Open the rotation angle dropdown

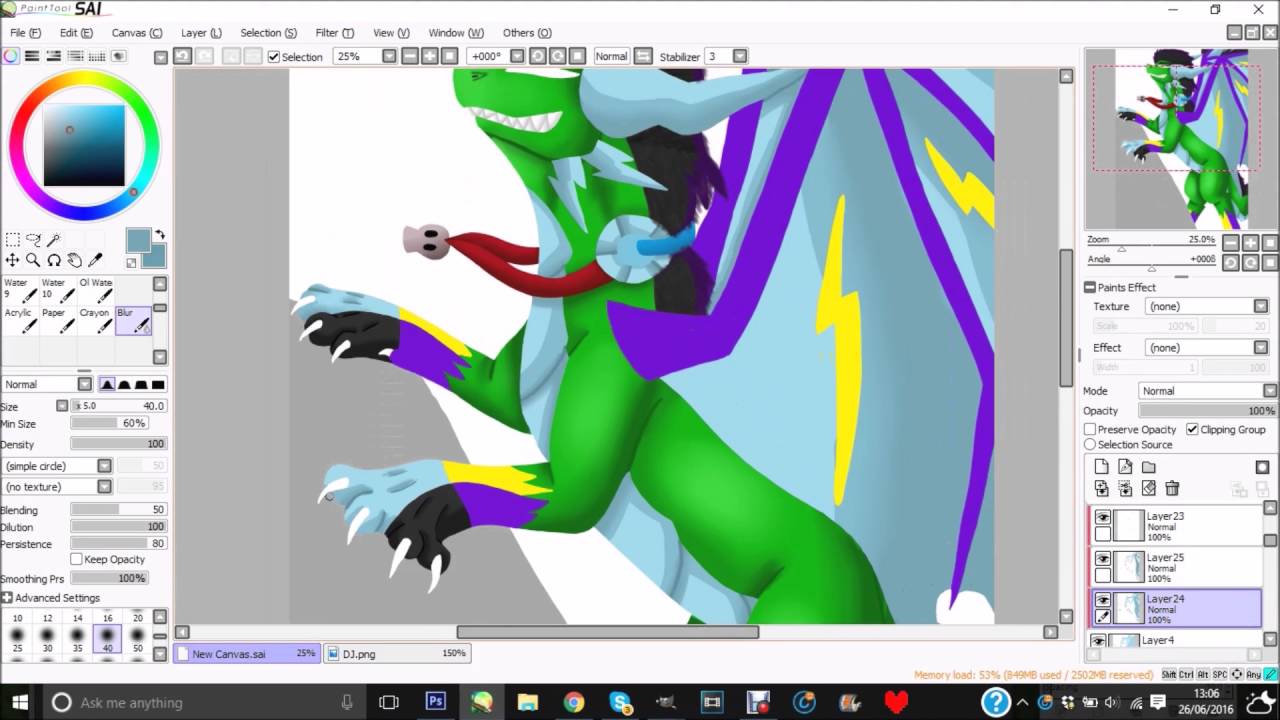(x=518, y=56)
